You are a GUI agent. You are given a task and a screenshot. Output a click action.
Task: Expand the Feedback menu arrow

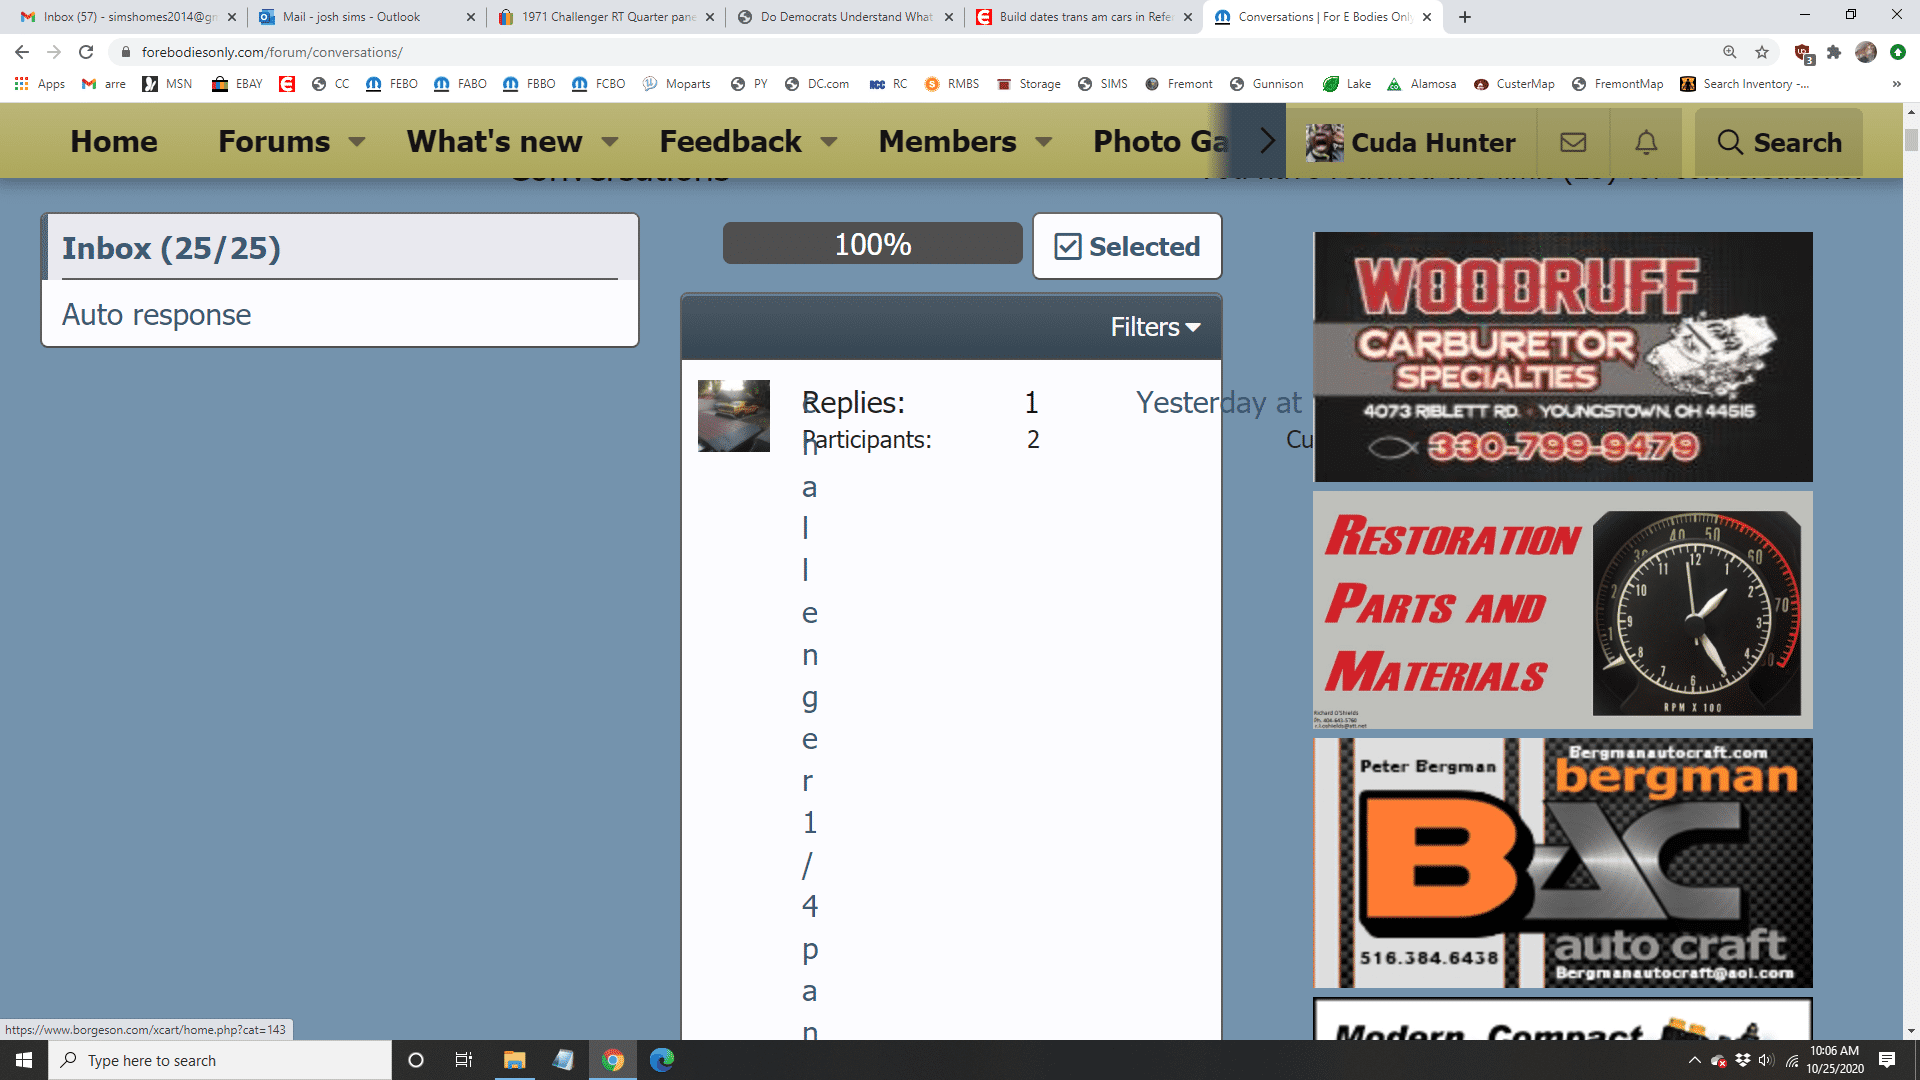[829, 142]
